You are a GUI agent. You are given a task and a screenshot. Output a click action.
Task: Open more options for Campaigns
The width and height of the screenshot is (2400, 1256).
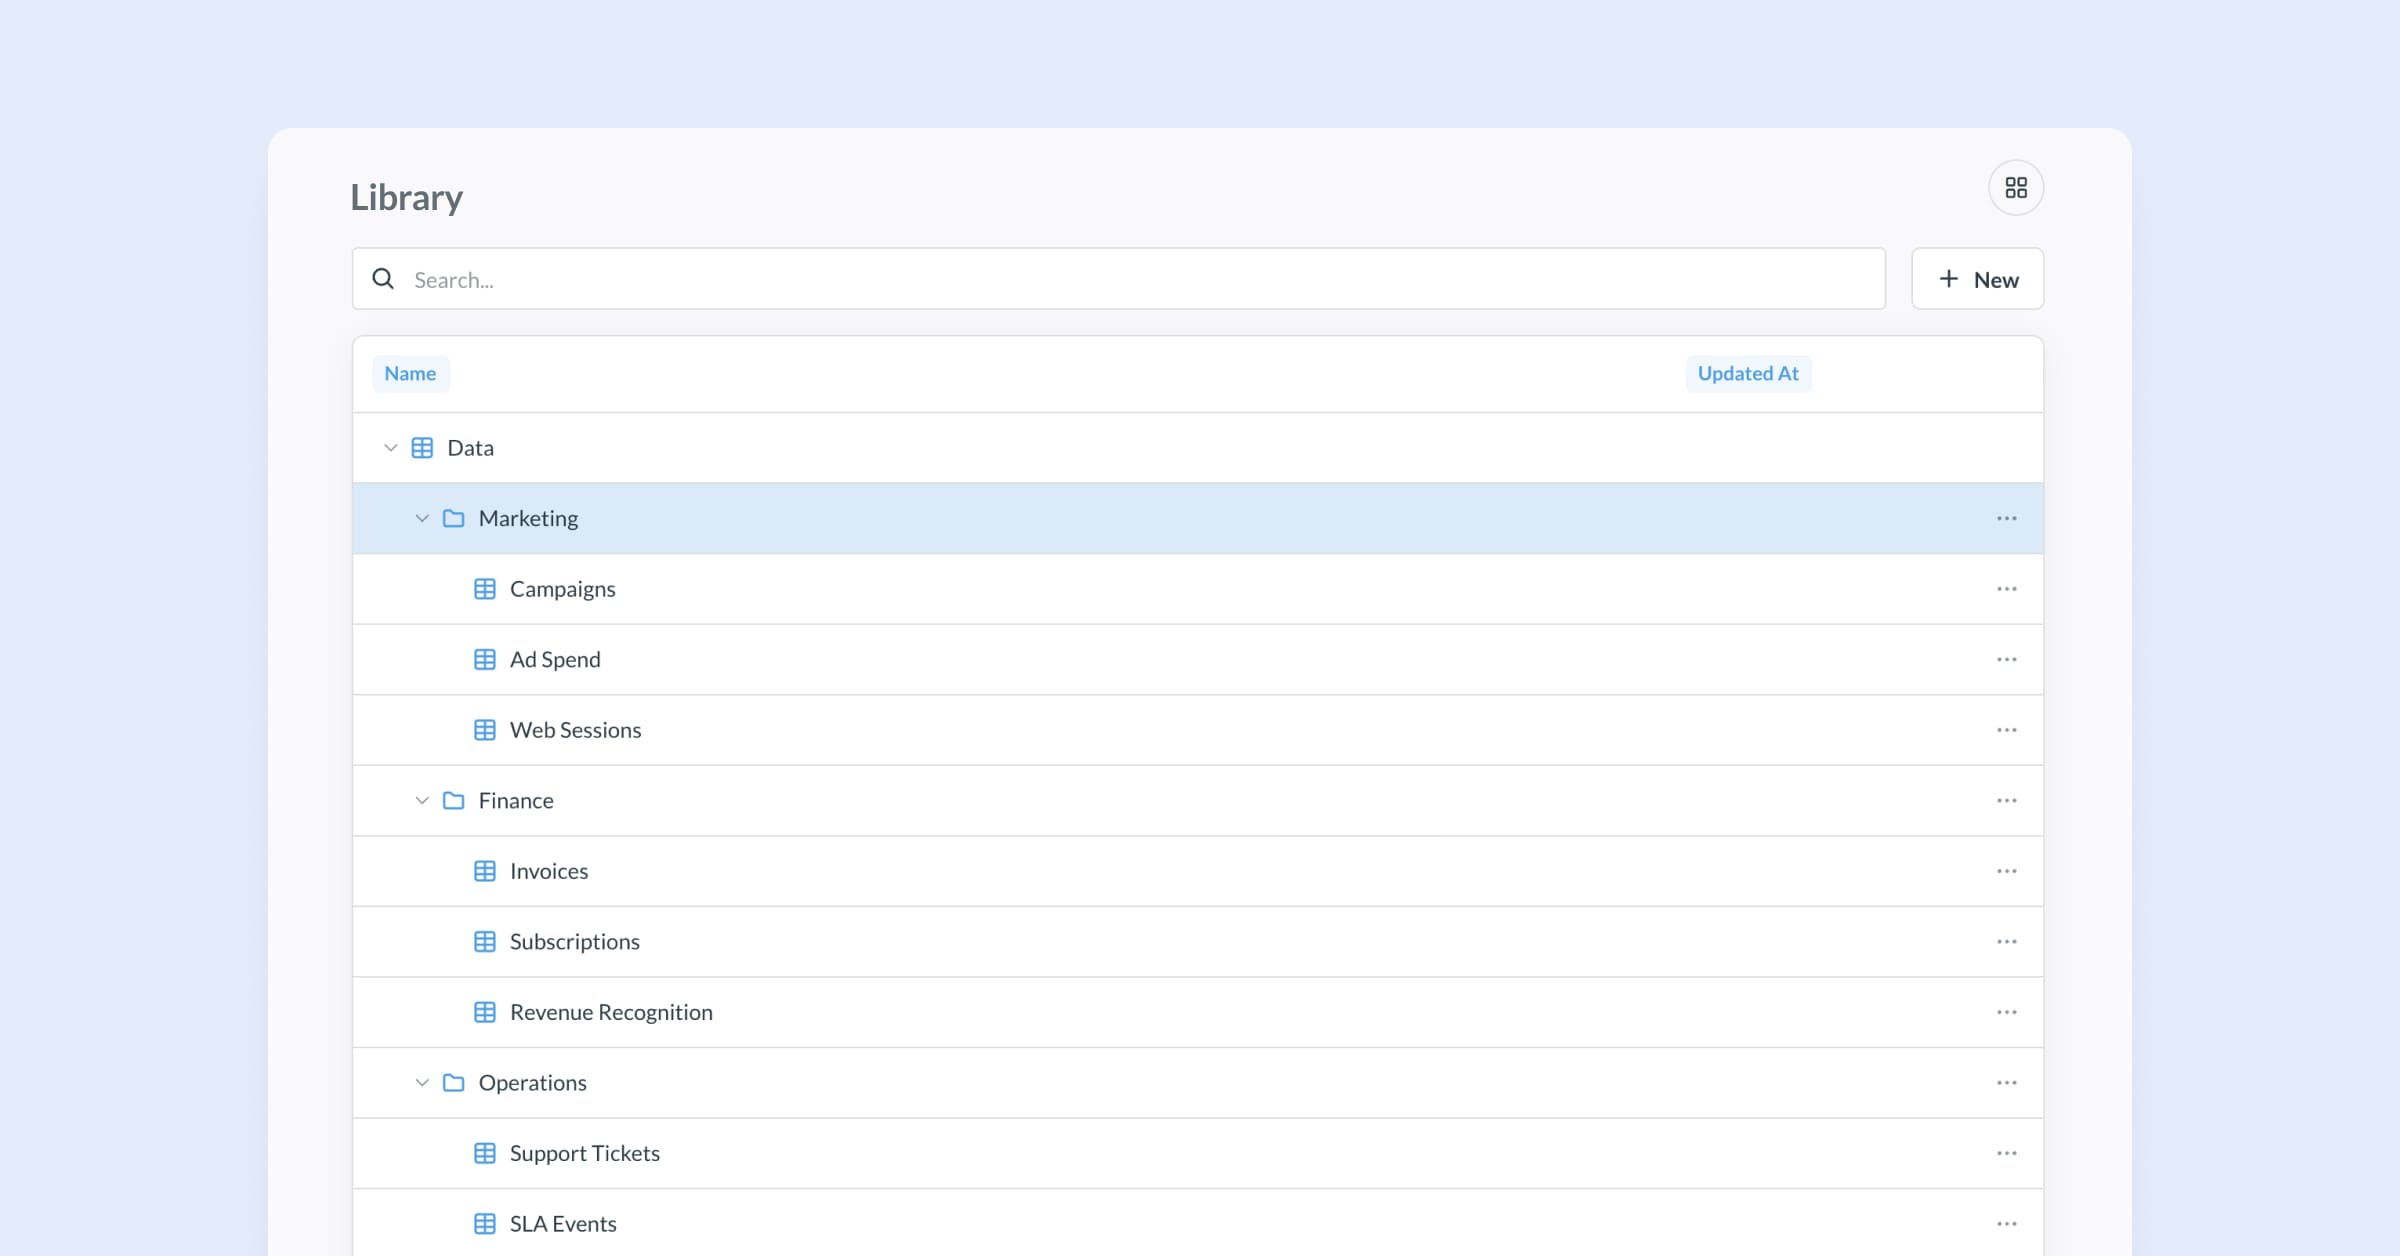click(2006, 589)
